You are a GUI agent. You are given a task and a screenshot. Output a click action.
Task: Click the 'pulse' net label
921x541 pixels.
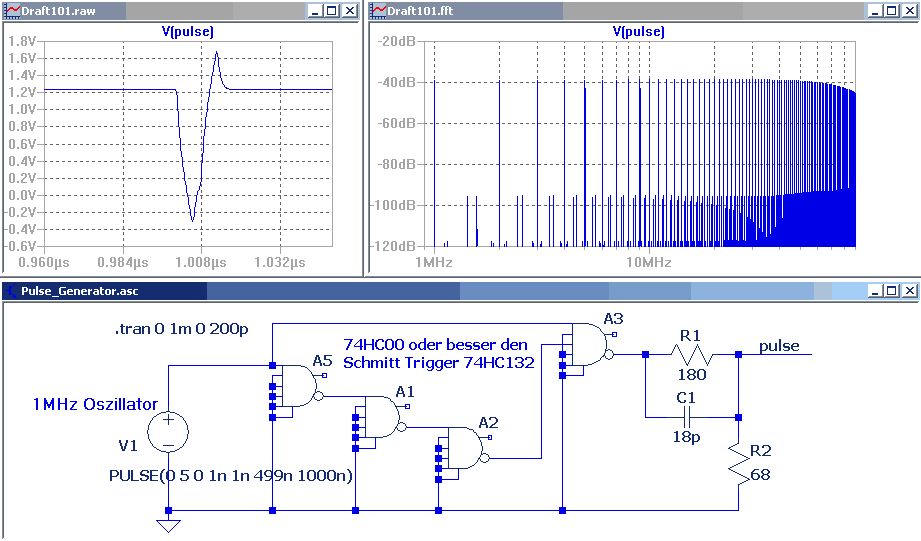click(779, 346)
